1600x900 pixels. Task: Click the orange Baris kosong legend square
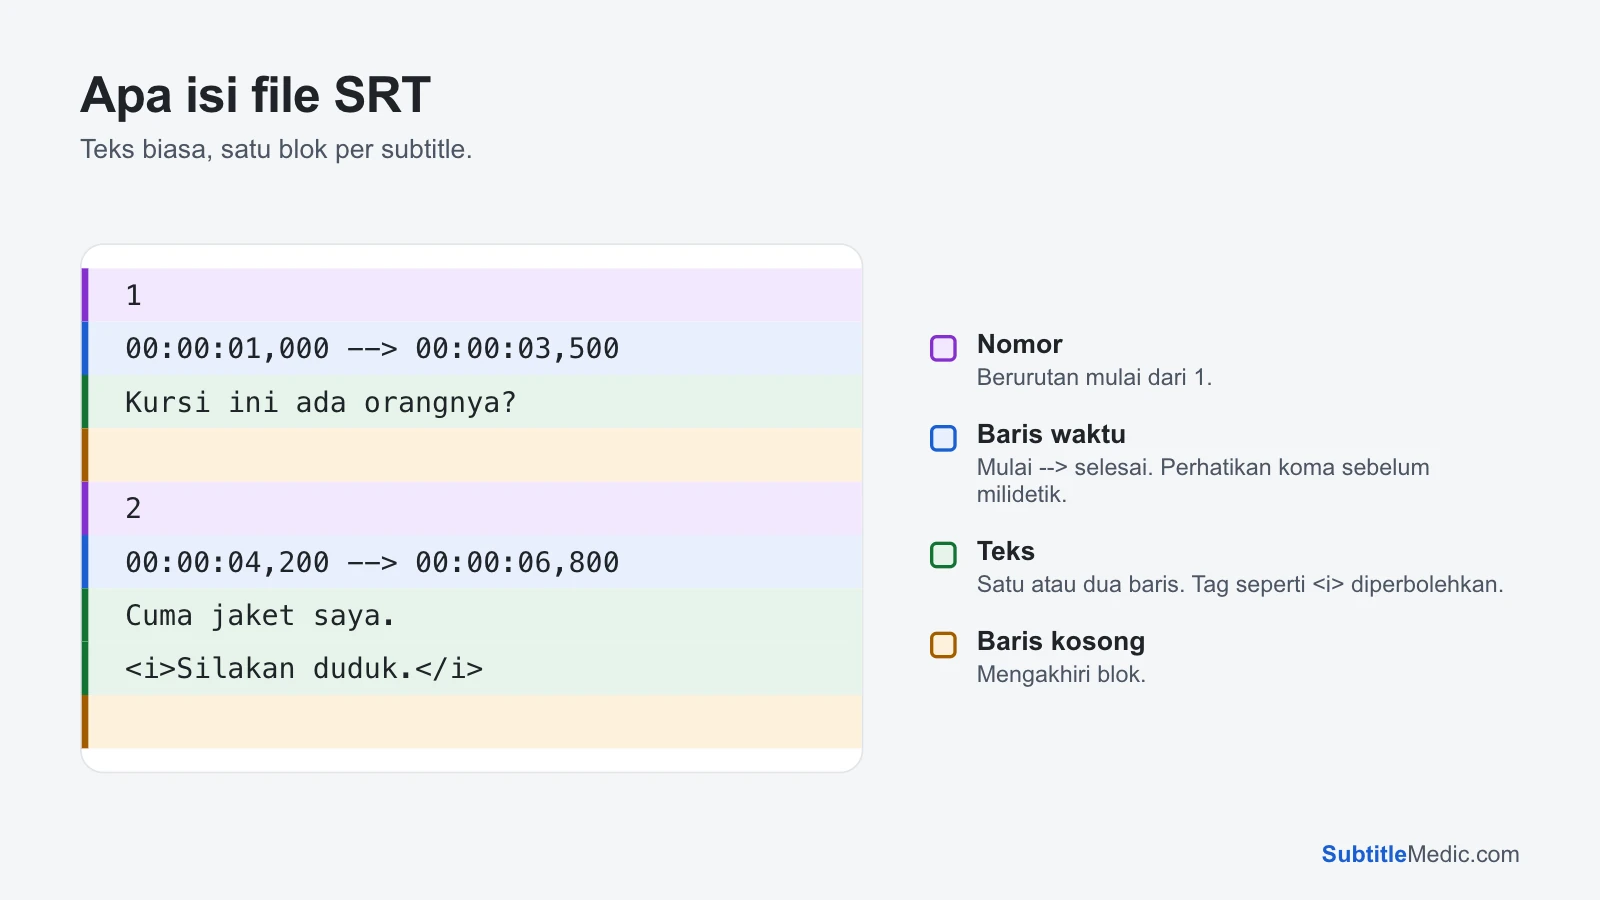[x=943, y=645]
